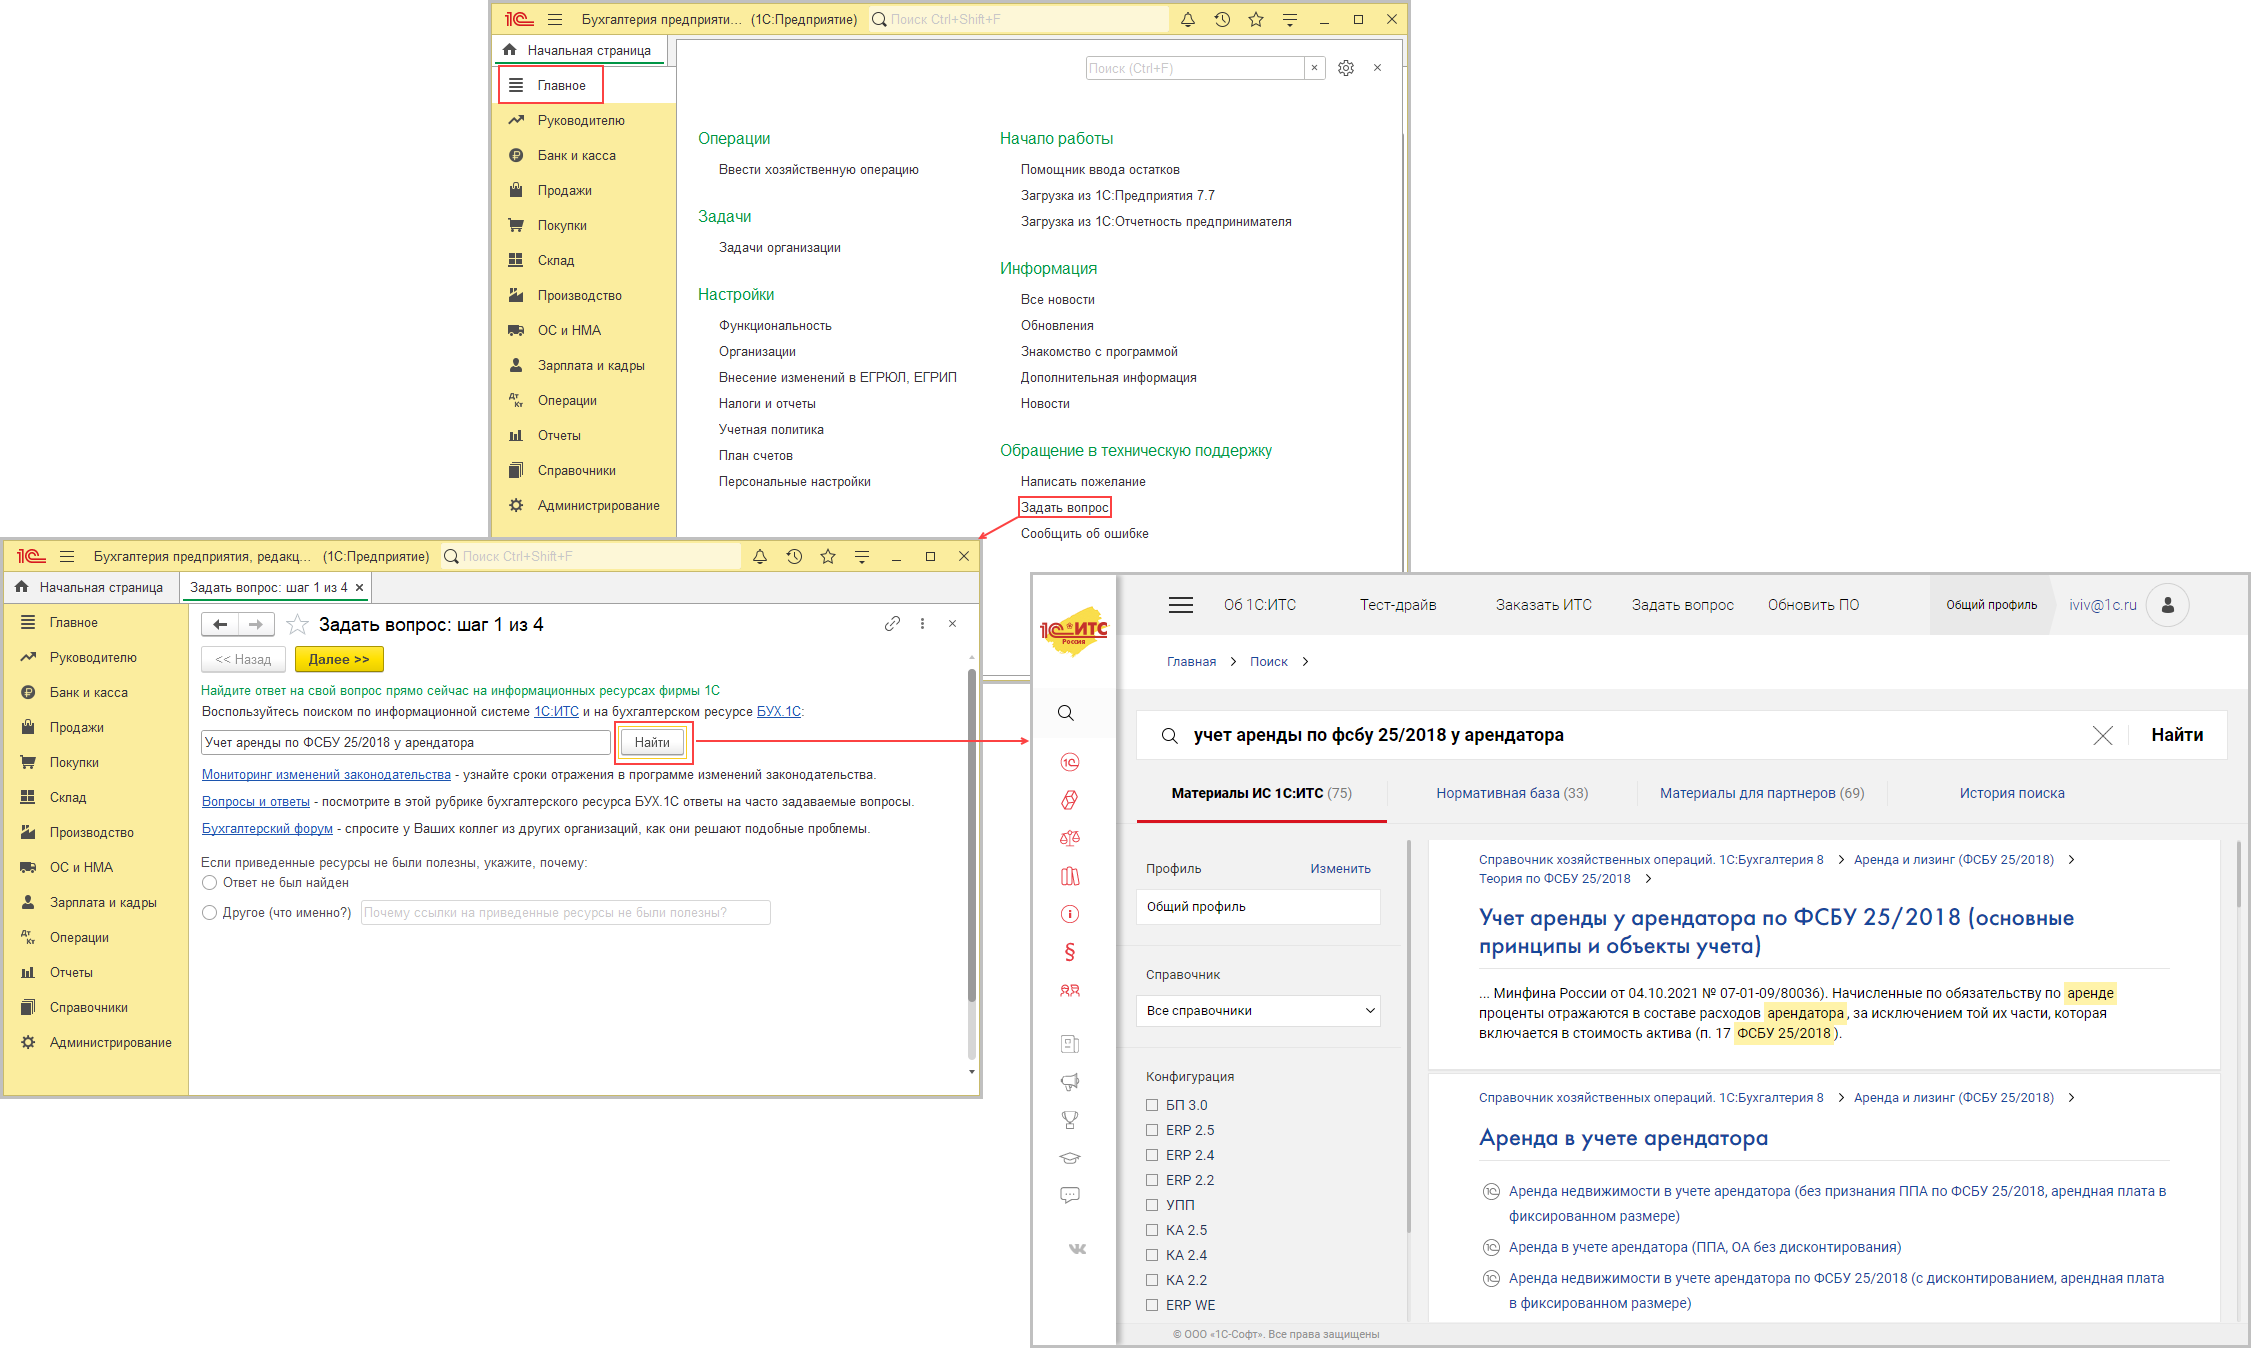Select the 'Ответ не был найден' radio button
This screenshot has height=1348, width=2251.
point(210,883)
